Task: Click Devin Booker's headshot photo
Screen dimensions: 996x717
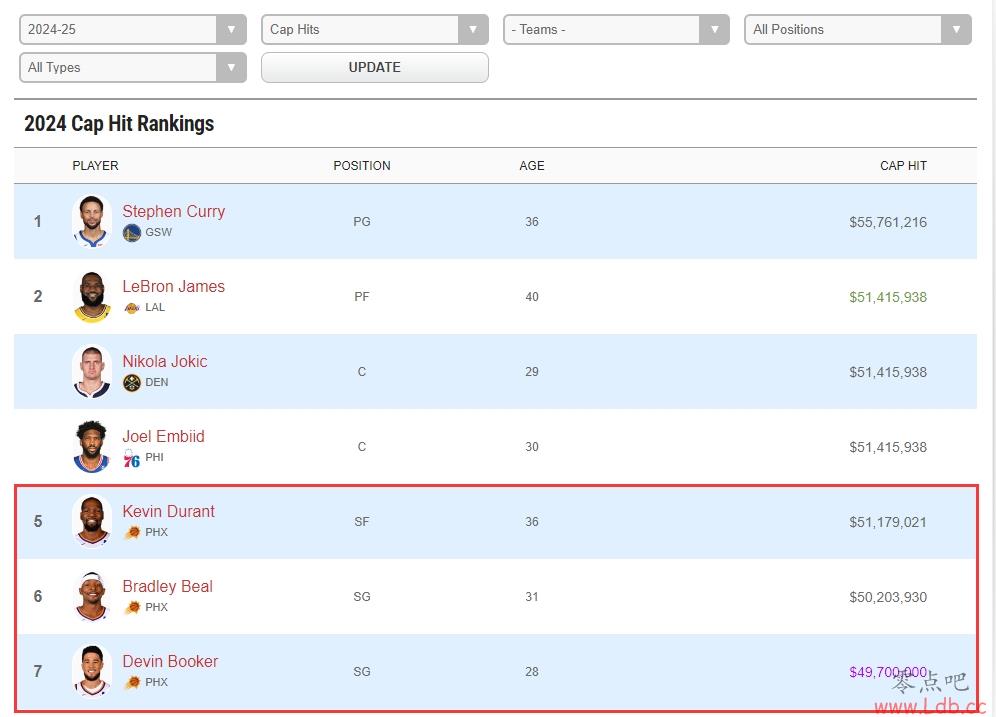Action: pyautogui.click(x=91, y=671)
